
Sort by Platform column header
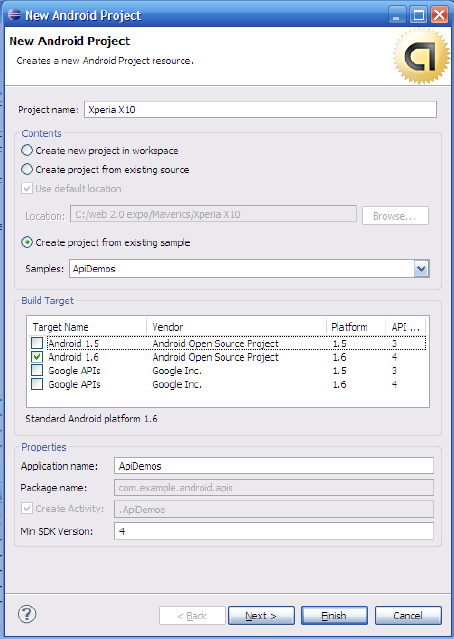[x=356, y=327]
